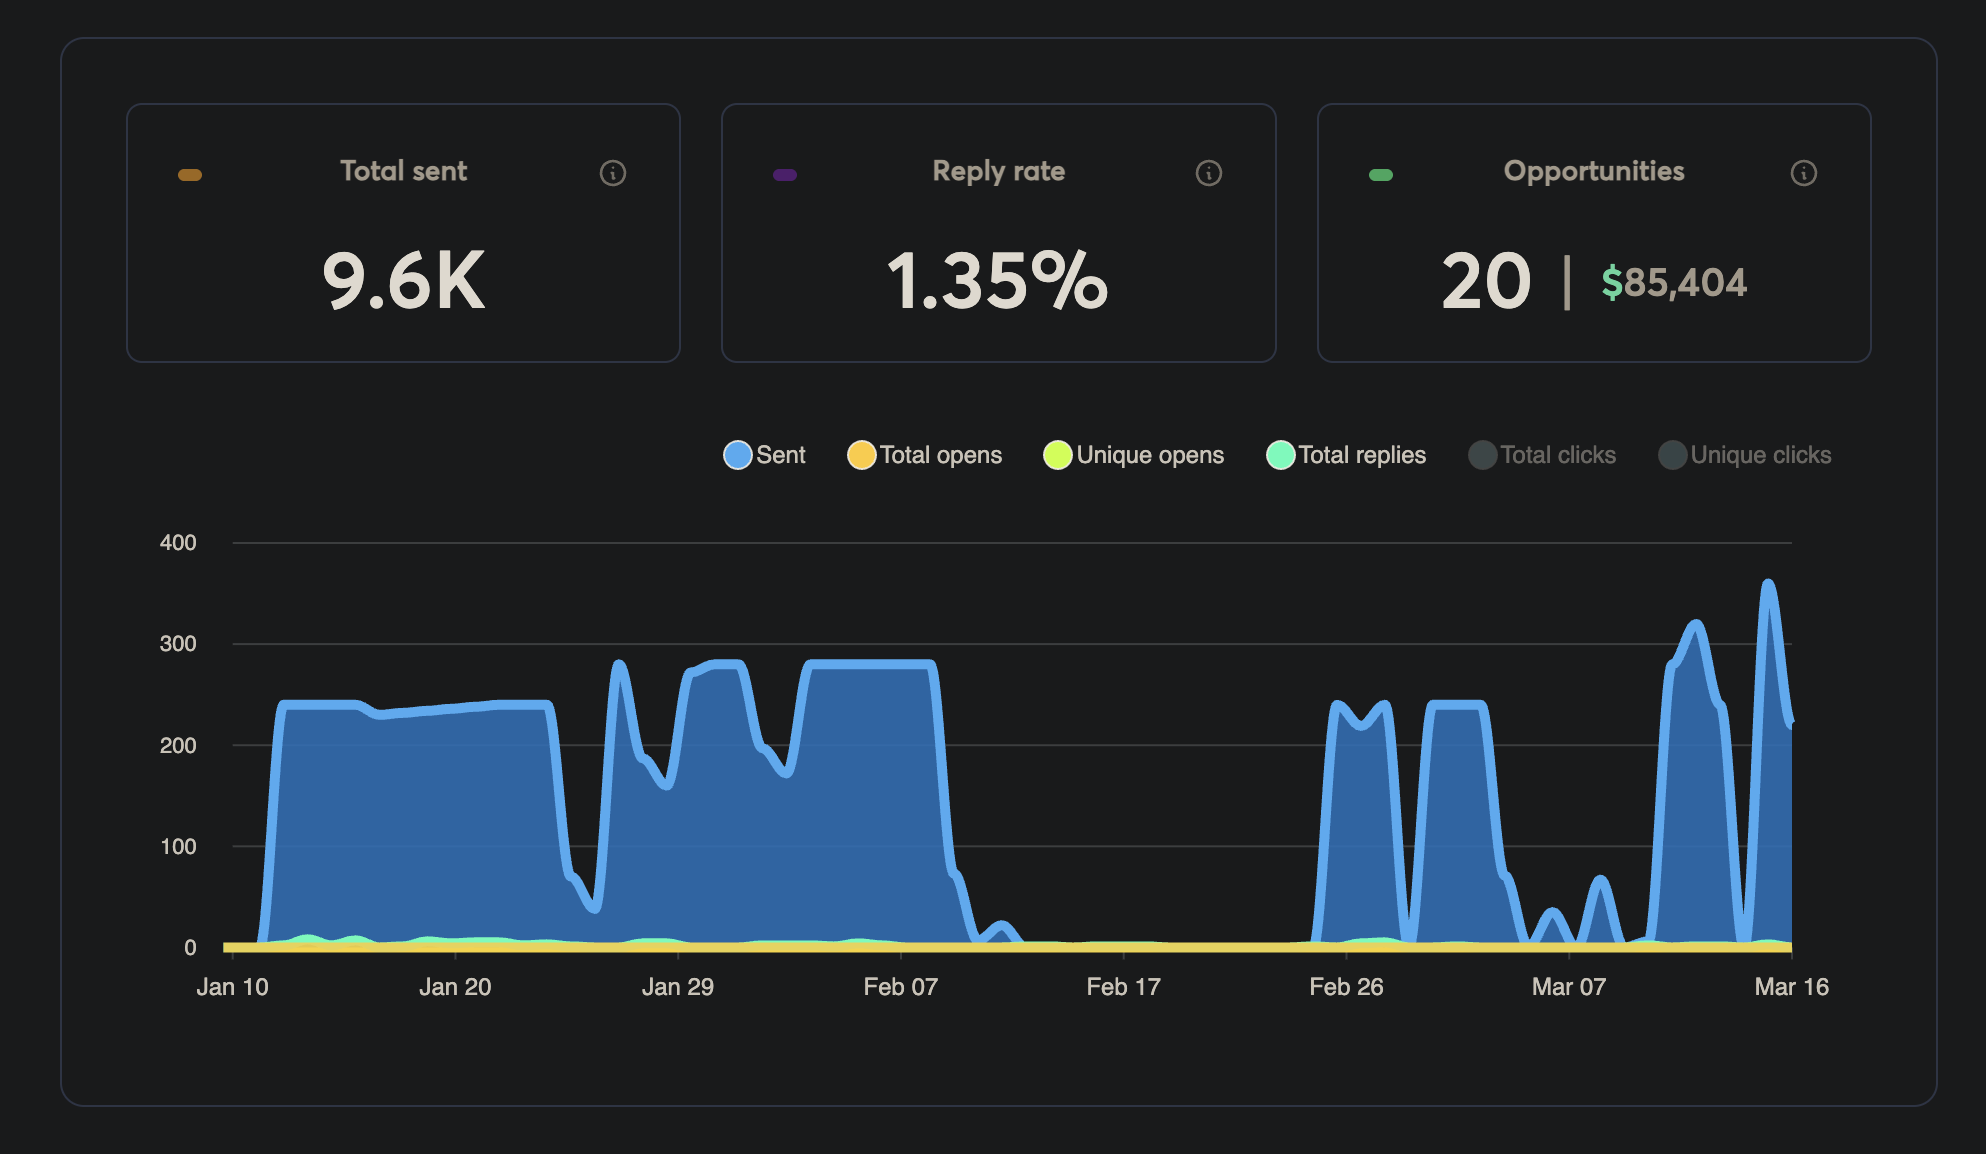Viewport: 1986px width, 1154px height.
Task: Click the blue Sent legend dot
Action: click(x=737, y=455)
